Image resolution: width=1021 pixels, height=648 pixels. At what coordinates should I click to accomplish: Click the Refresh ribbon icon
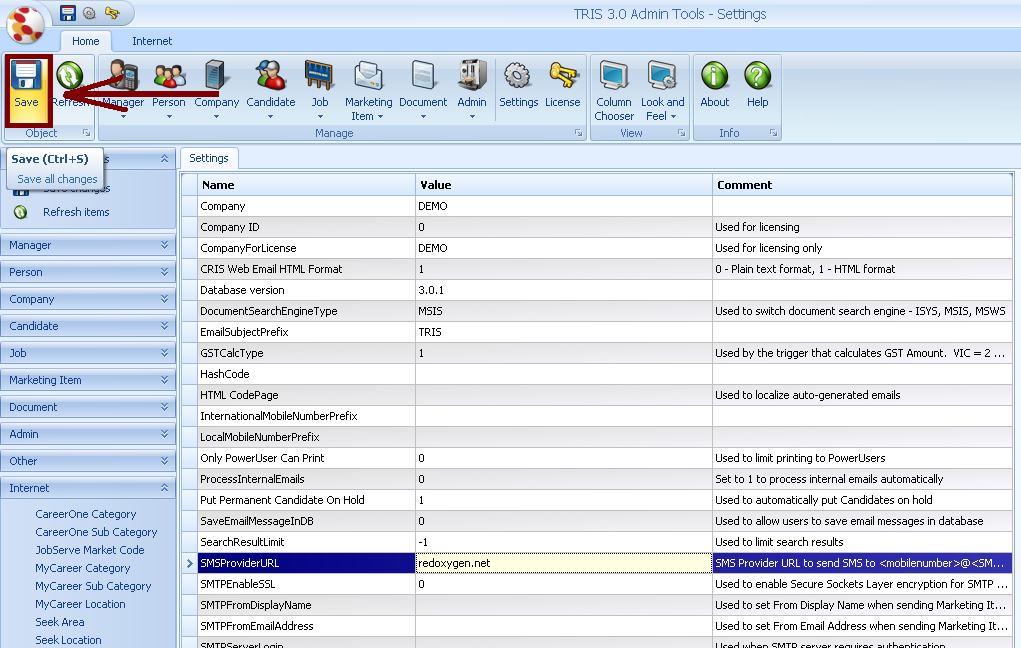click(x=69, y=76)
